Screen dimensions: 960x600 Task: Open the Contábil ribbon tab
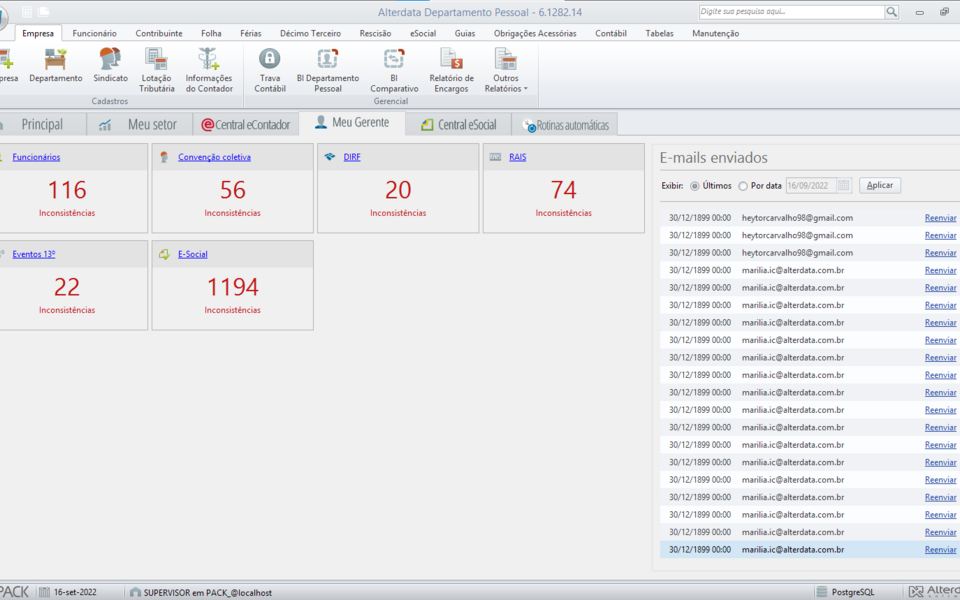[x=610, y=34]
